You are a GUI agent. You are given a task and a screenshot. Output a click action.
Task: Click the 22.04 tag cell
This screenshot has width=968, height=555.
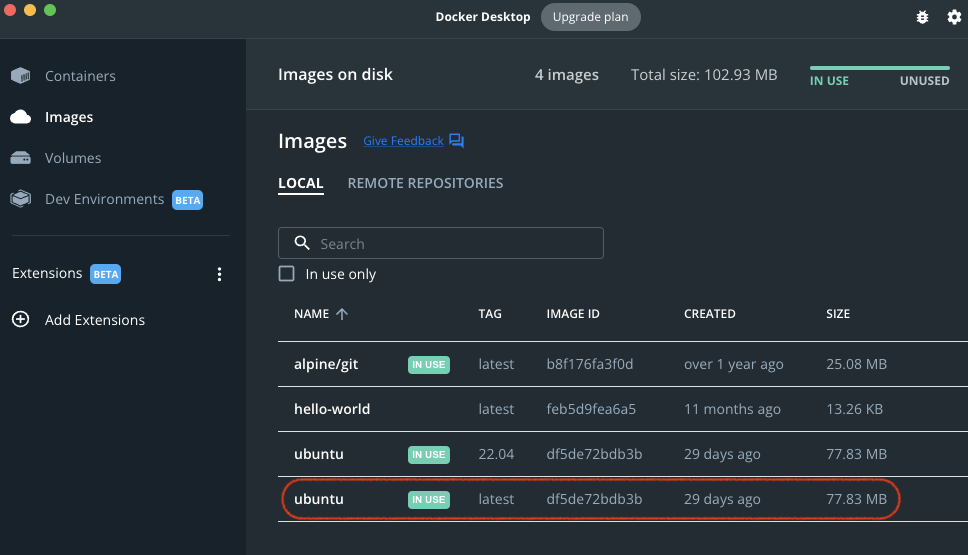[x=496, y=454]
